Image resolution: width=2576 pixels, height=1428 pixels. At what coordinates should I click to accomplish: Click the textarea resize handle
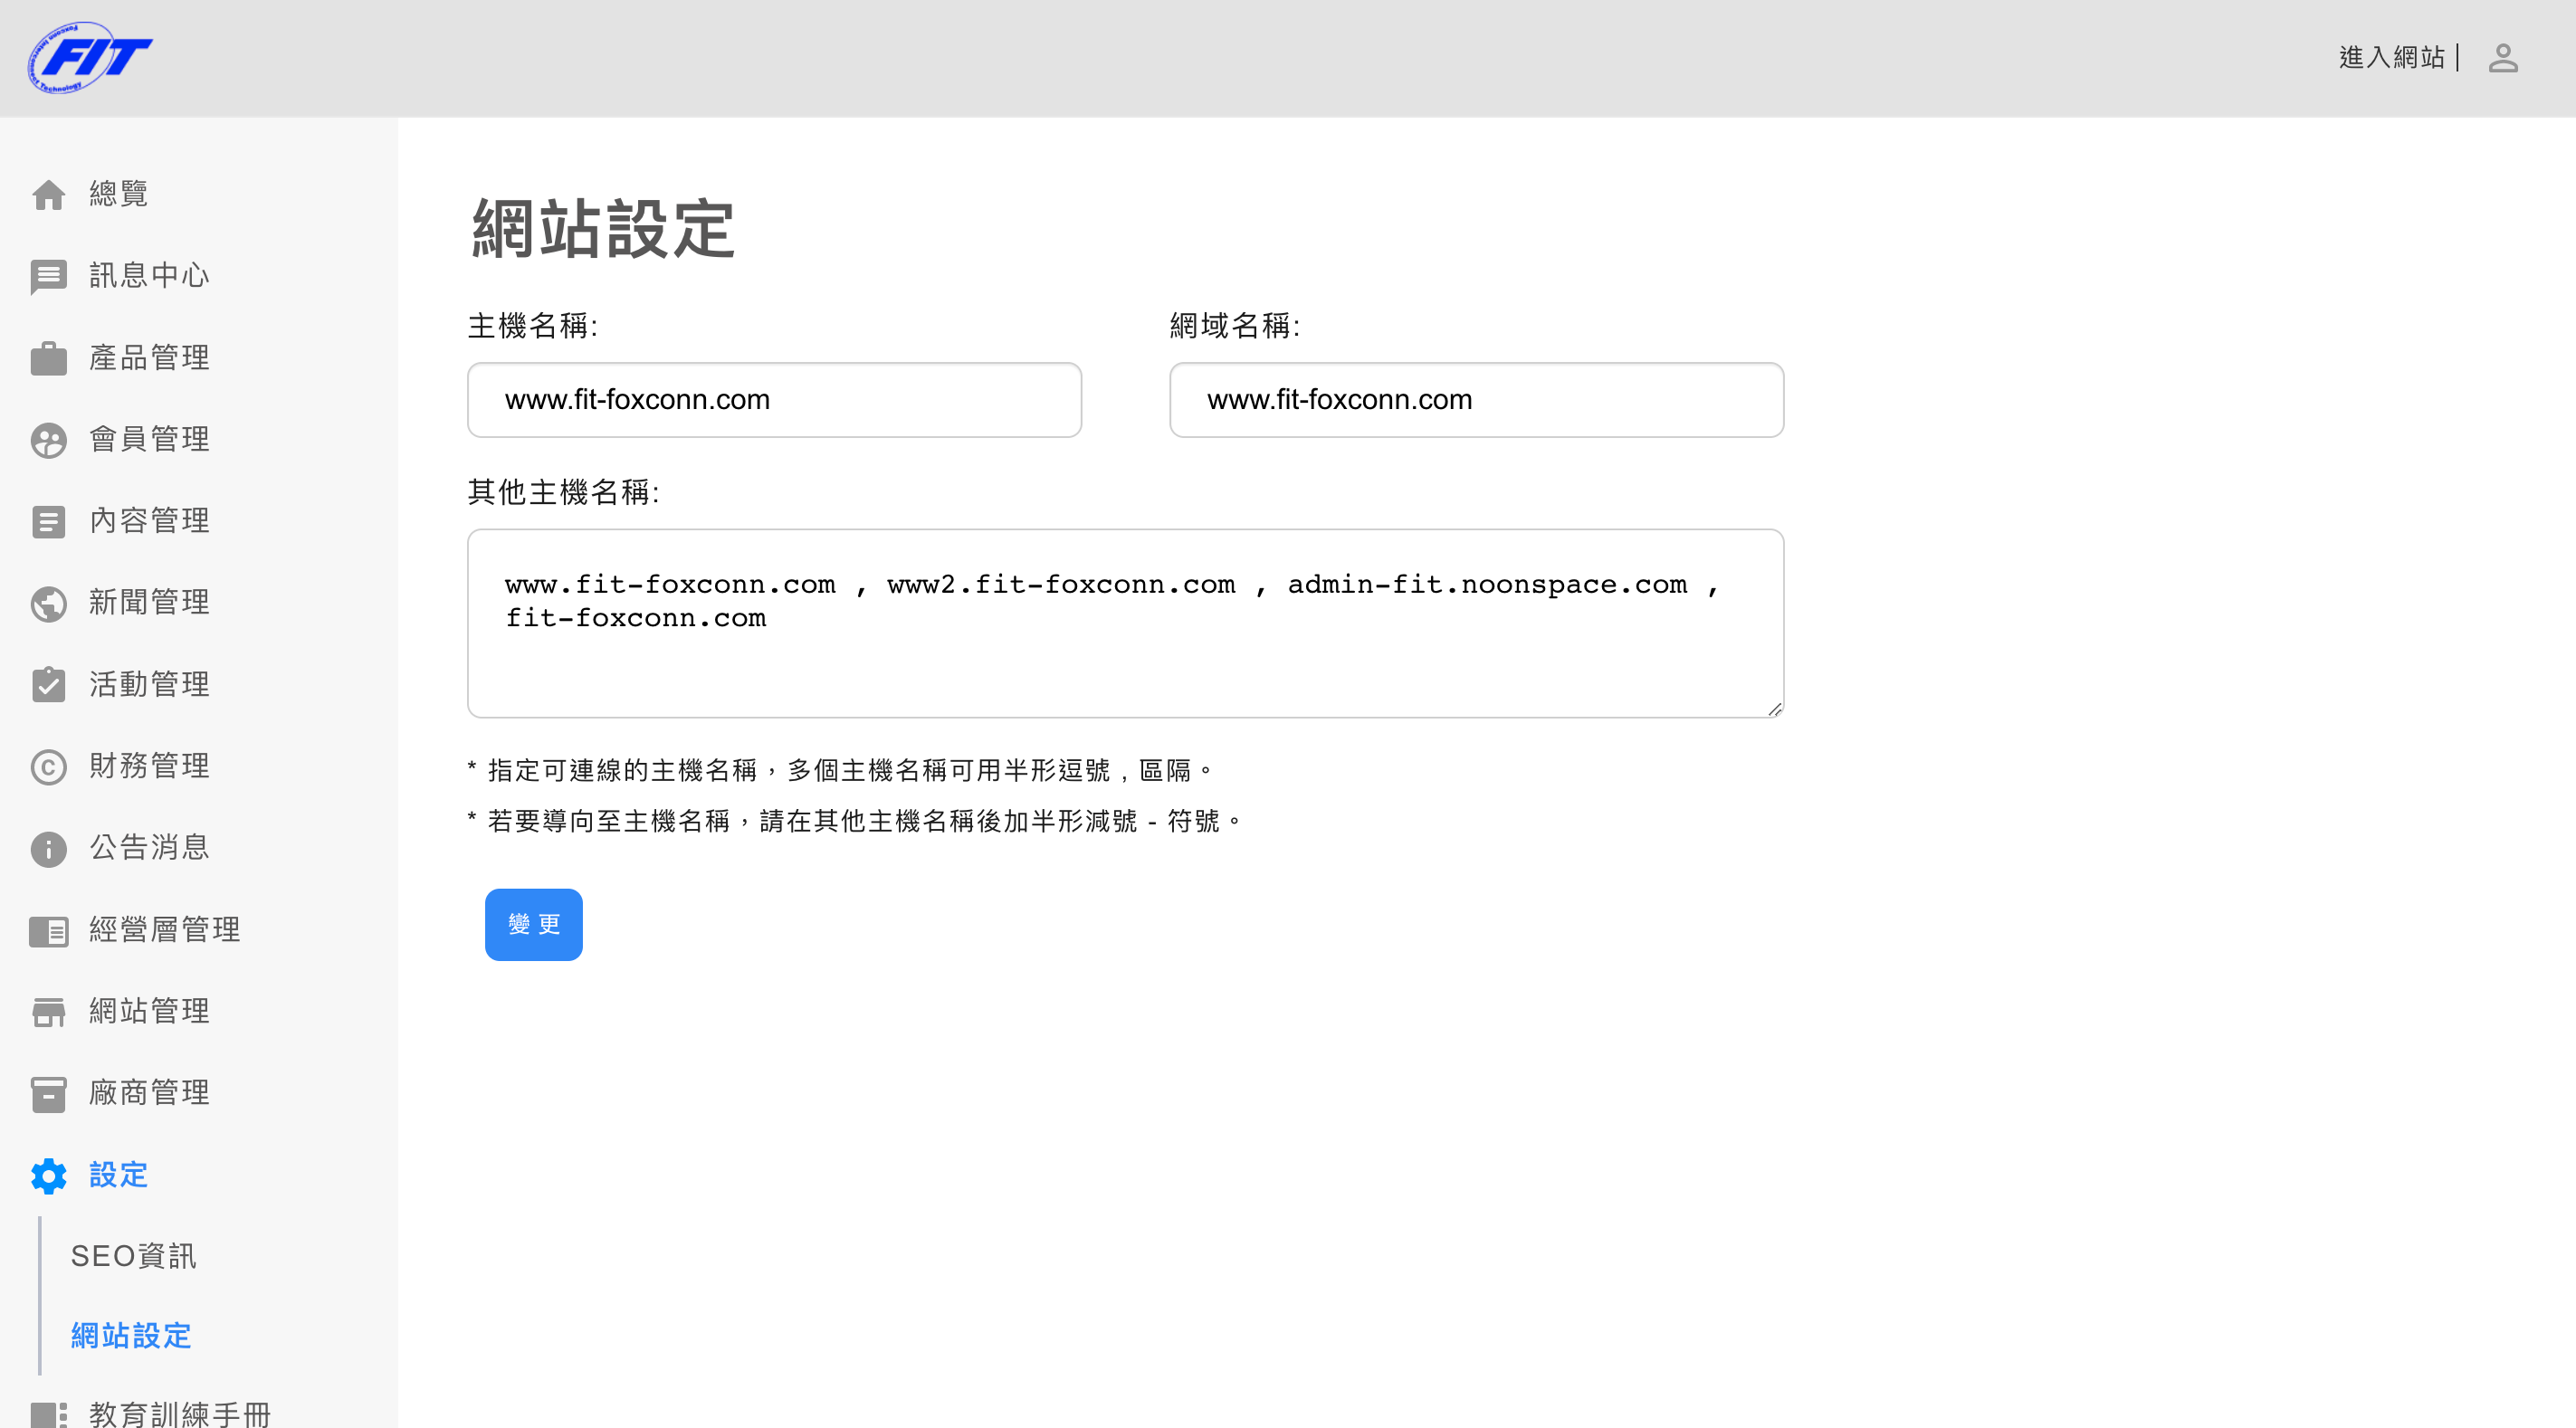pos(1774,709)
